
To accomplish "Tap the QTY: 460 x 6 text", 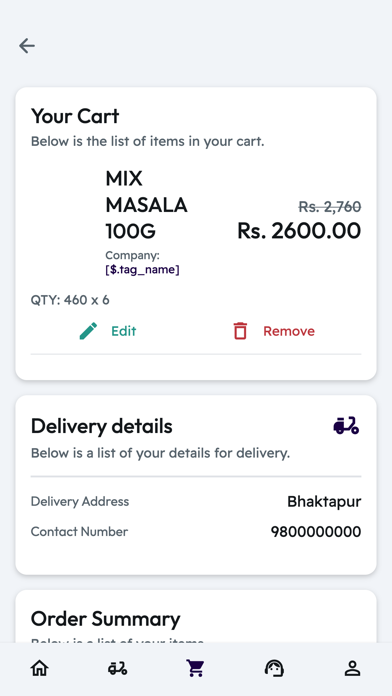I will pos(70,300).
